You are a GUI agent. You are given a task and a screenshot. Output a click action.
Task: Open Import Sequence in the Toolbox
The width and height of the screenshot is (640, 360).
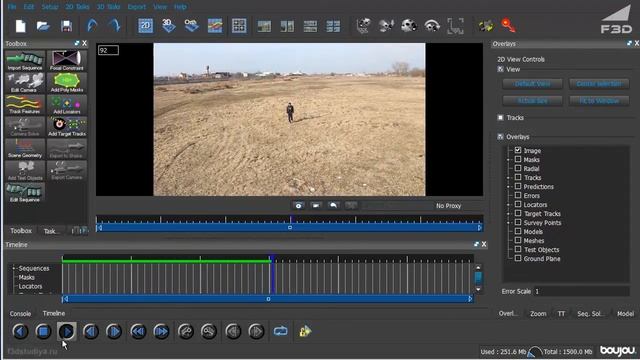(25, 61)
